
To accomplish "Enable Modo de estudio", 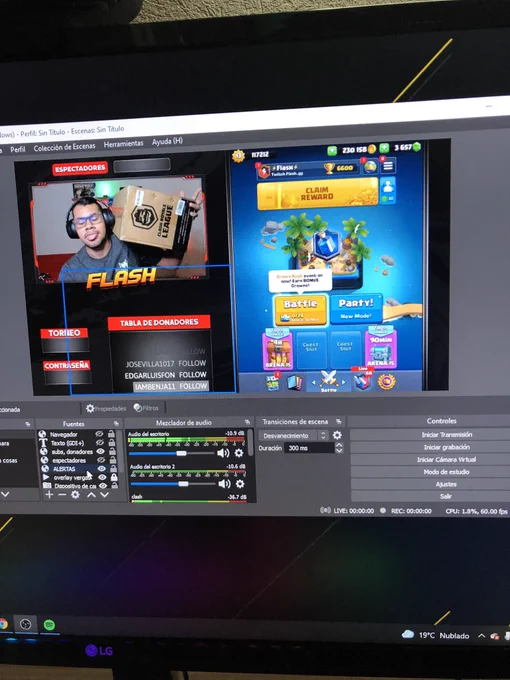I will coord(446,472).
